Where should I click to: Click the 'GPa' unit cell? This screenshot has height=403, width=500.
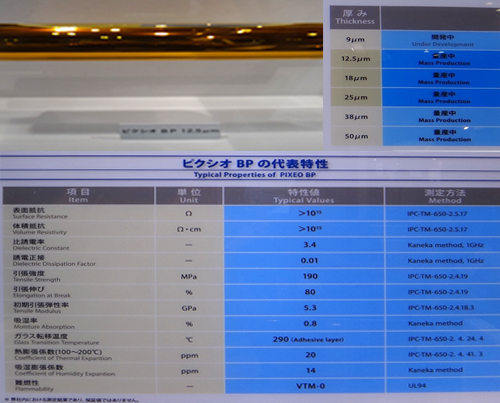189,308
